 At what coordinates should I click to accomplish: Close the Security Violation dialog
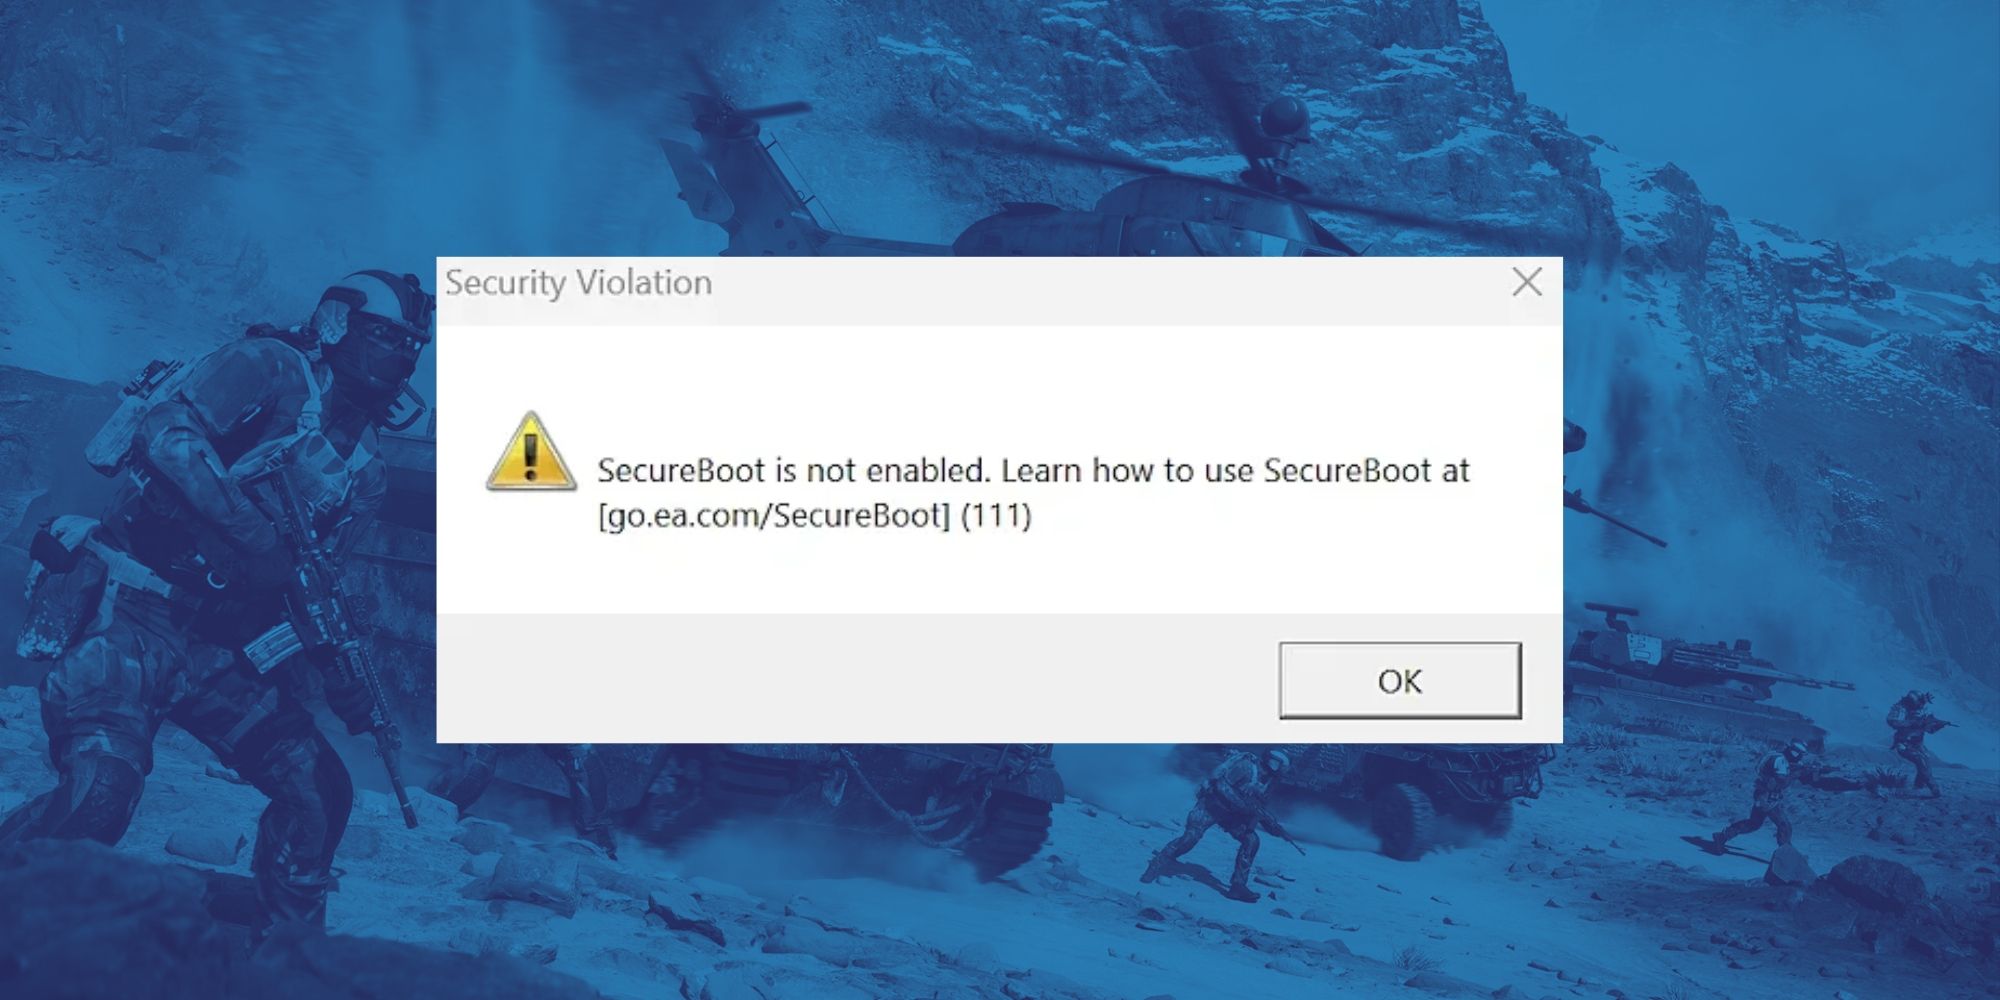pyautogui.click(x=1527, y=282)
